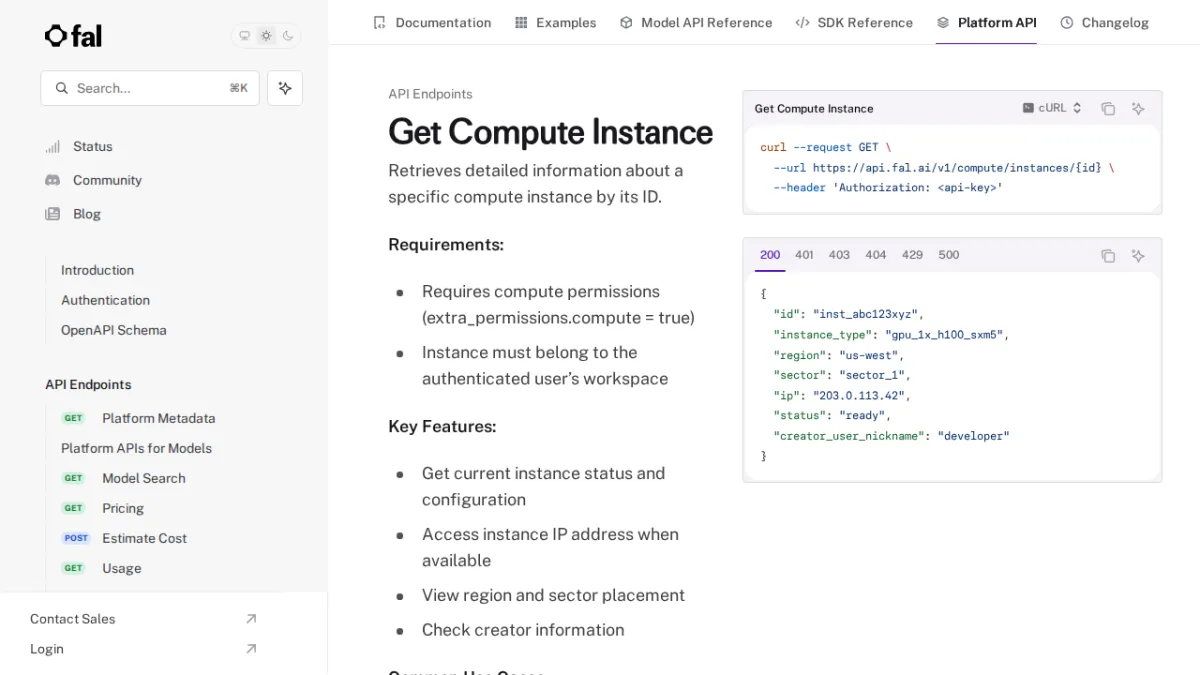Open the Search field
Screen dimensions: 1200x675
click(150, 88)
